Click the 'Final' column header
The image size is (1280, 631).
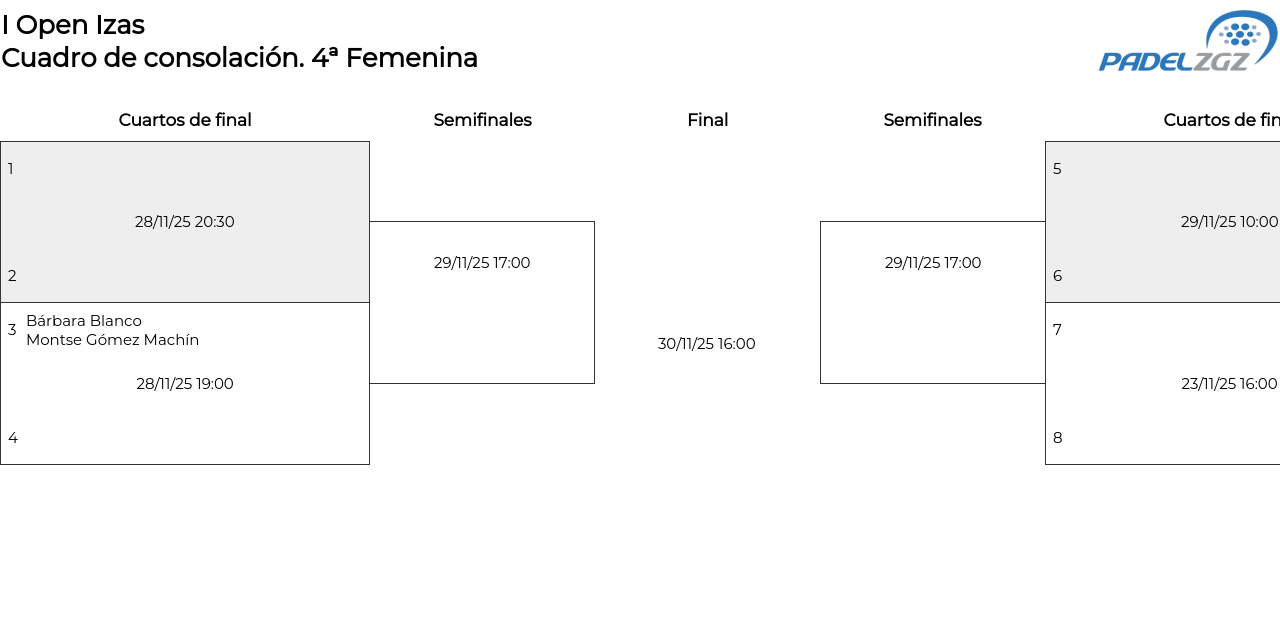tap(707, 120)
